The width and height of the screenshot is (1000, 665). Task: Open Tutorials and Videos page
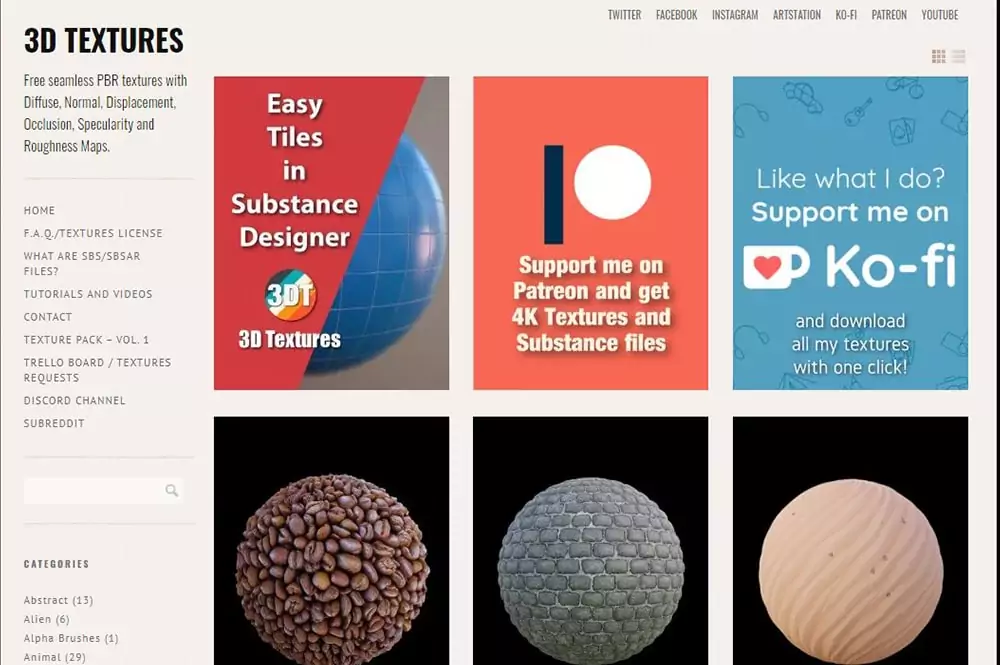(x=88, y=294)
